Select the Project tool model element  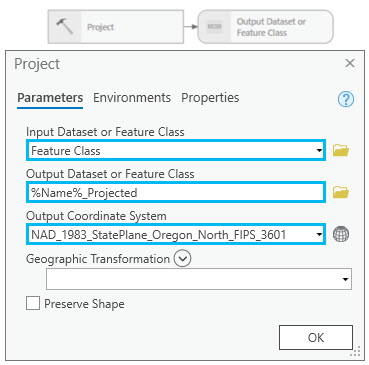(116, 27)
